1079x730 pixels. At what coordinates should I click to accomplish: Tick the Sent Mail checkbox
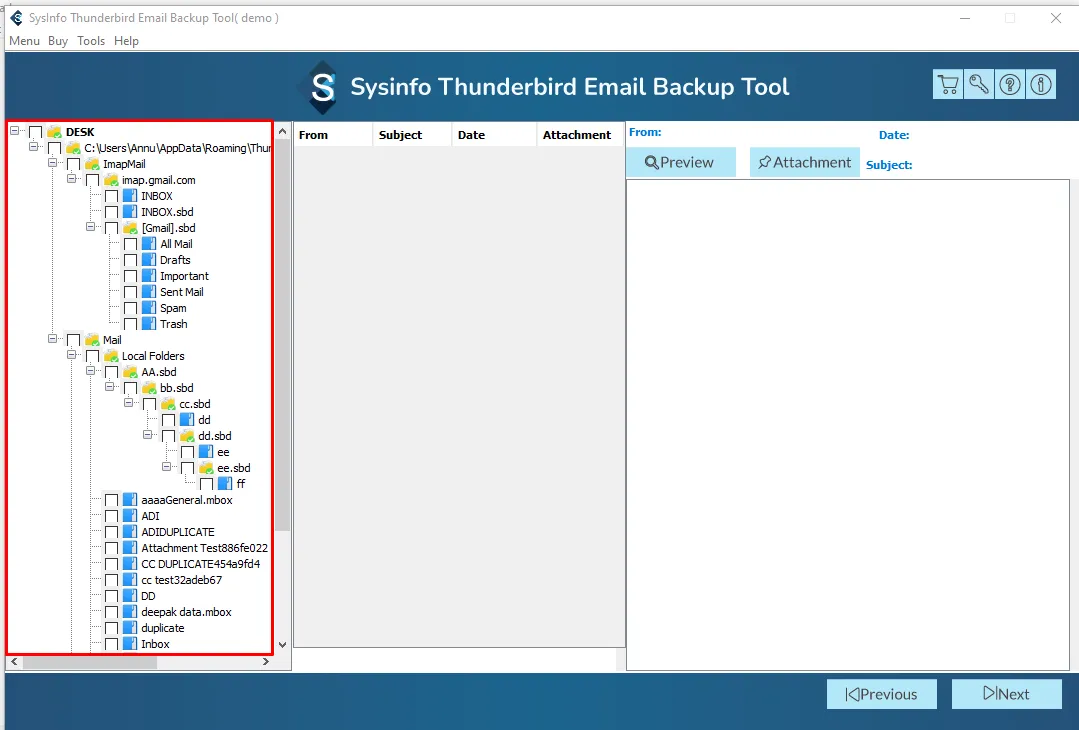click(130, 292)
